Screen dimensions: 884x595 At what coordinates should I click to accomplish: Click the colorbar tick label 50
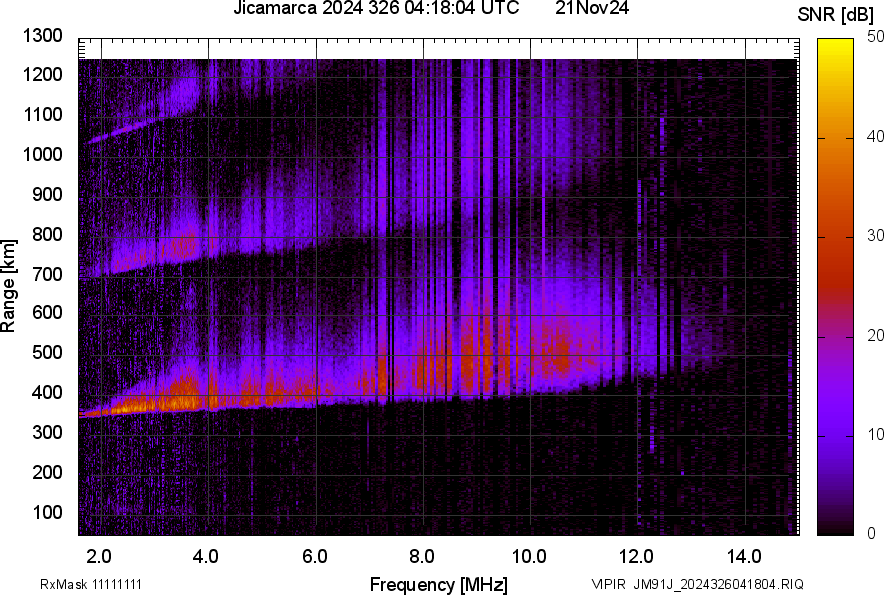point(876,36)
